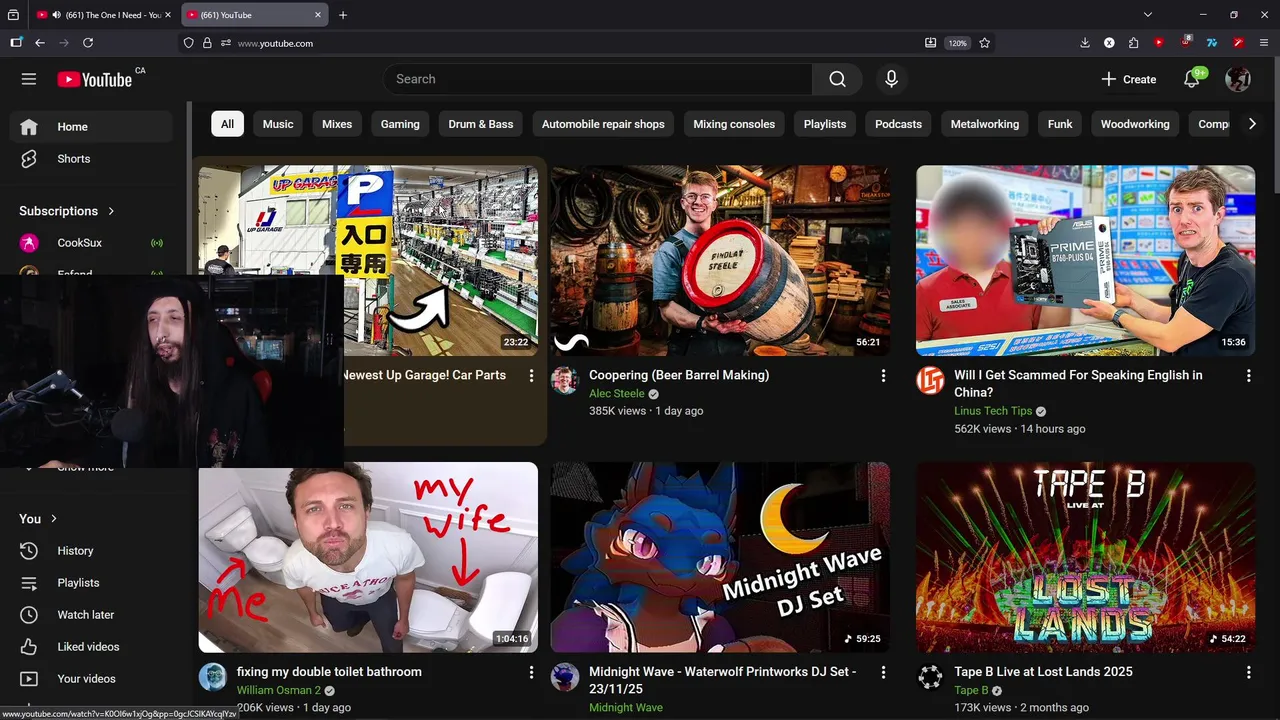The width and height of the screenshot is (1280, 720).
Task: Open options for Coopering video
Action: coord(883,376)
